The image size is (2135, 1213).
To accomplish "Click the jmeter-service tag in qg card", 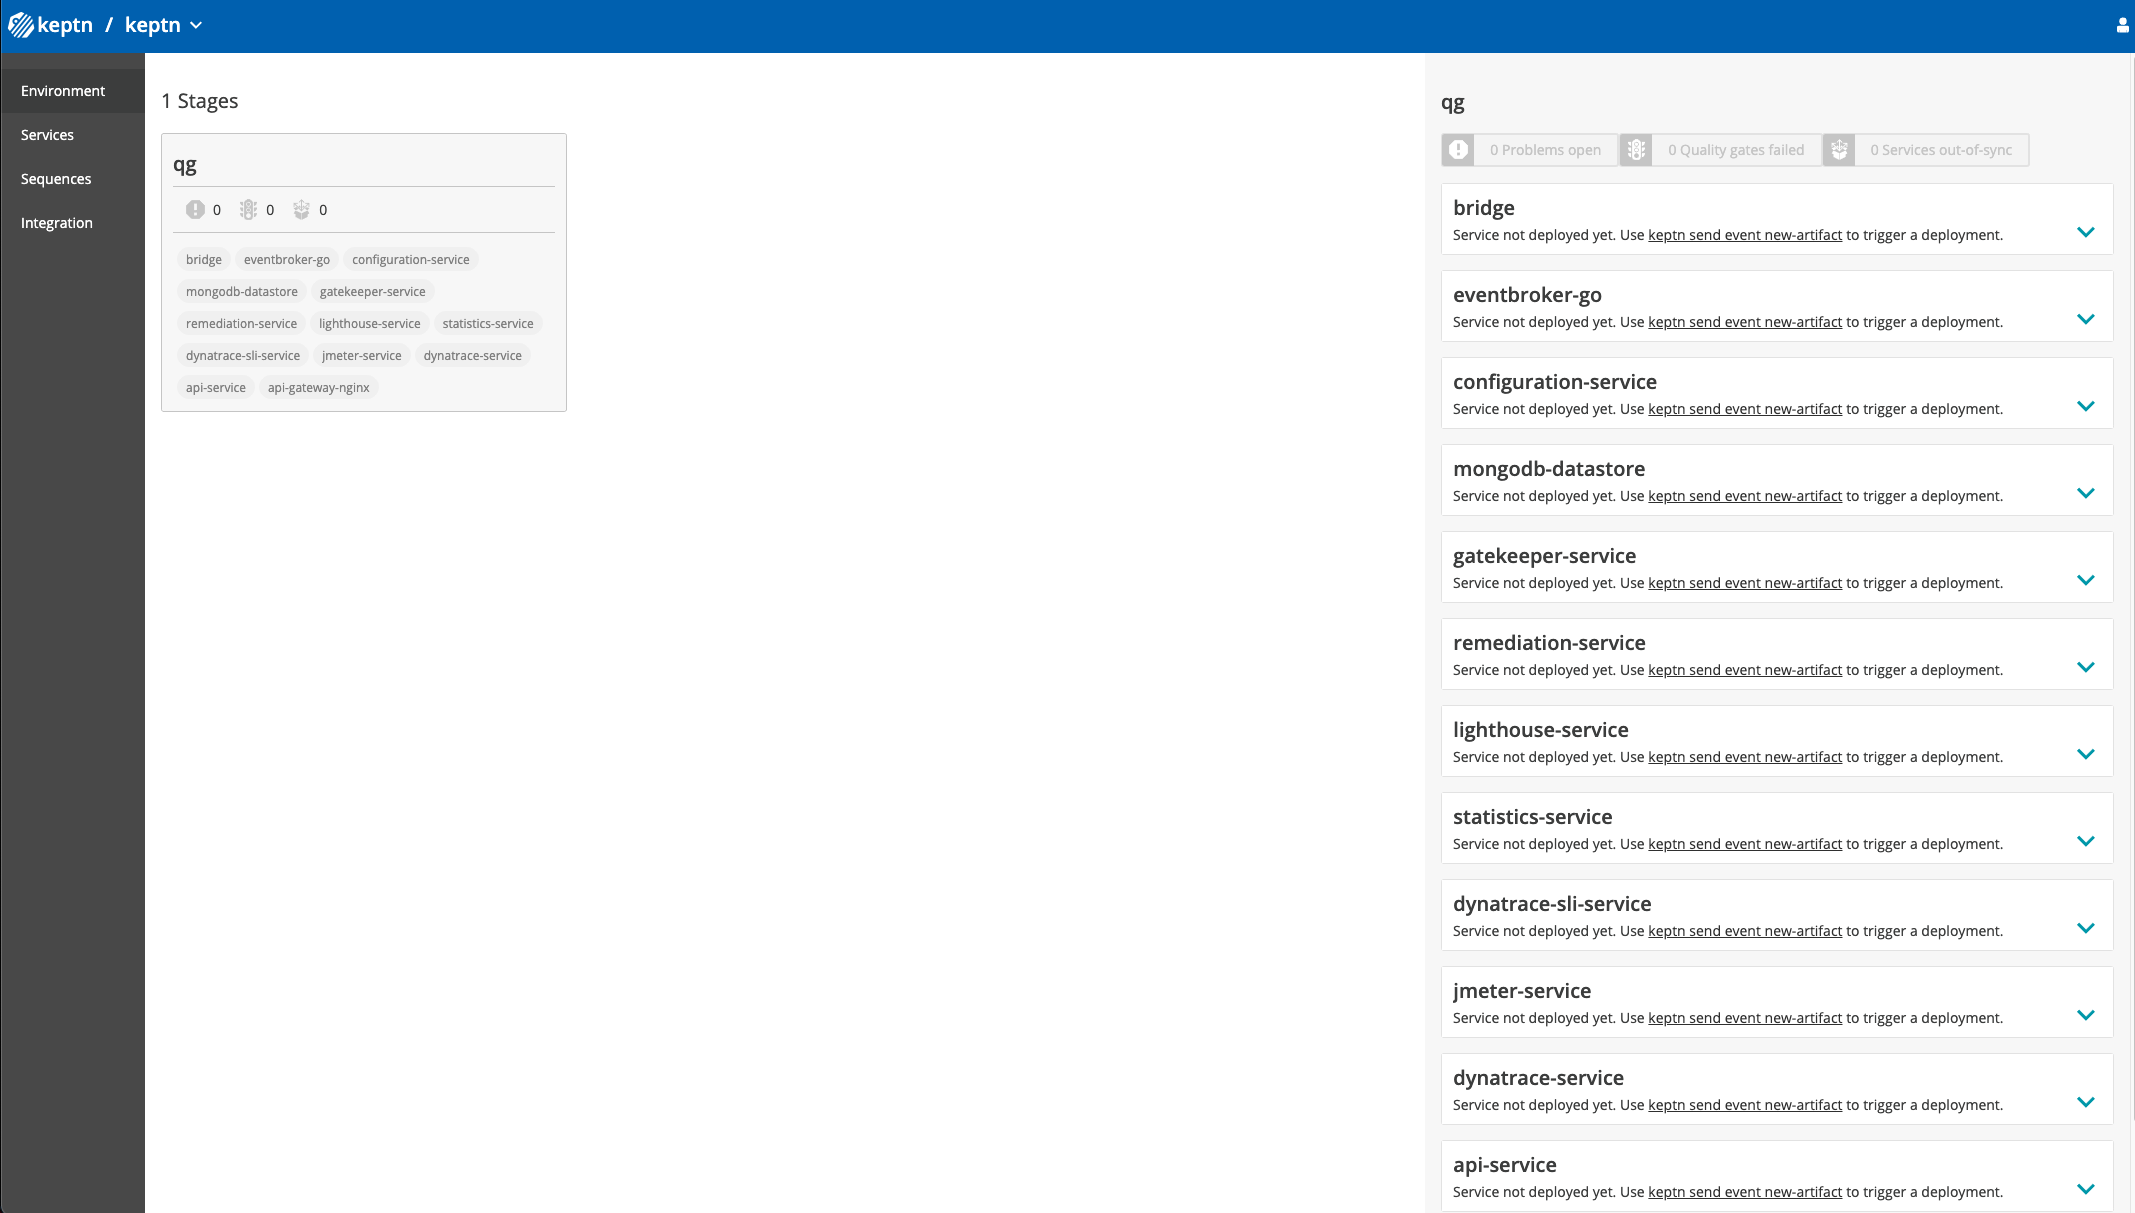I will point(361,356).
